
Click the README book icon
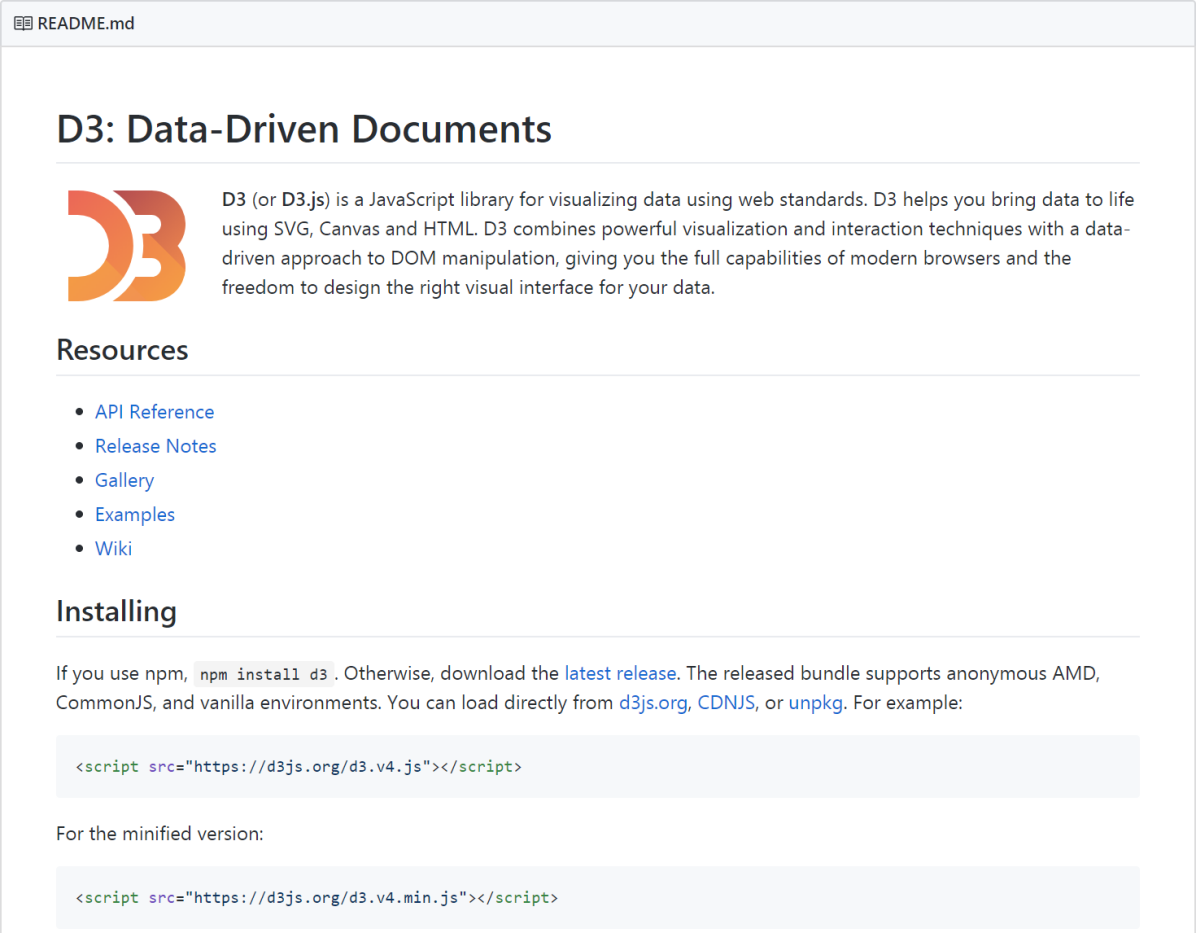point(23,24)
